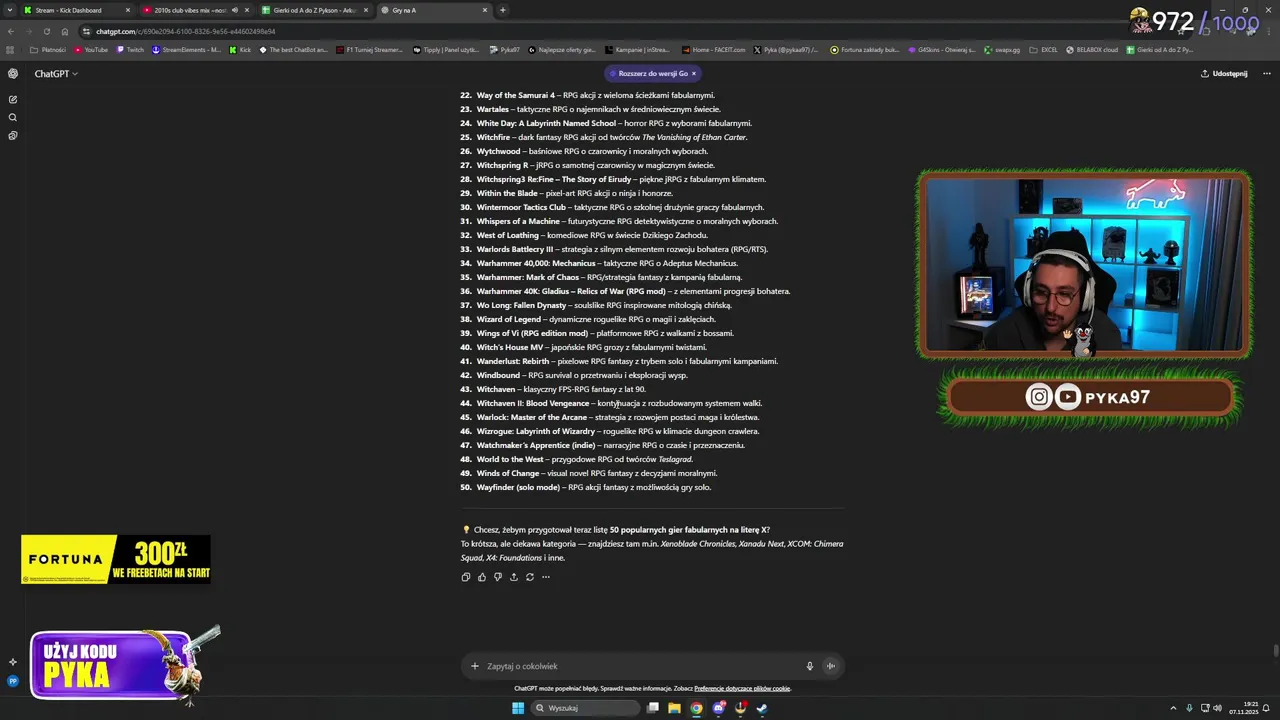Open Discord from the taskbar
The width and height of the screenshot is (1280, 720).
(x=719, y=708)
